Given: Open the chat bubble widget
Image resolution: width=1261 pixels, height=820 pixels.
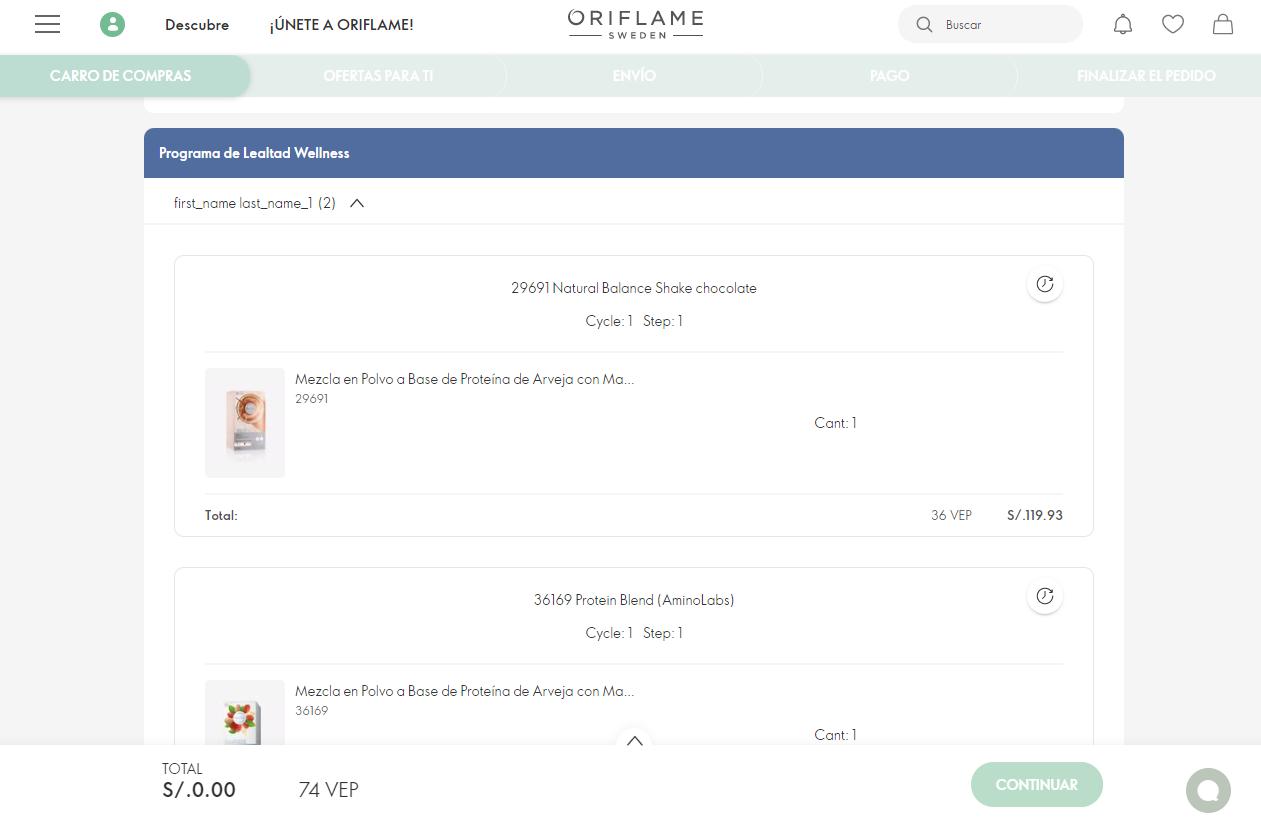Looking at the screenshot, I should click(1208, 790).
